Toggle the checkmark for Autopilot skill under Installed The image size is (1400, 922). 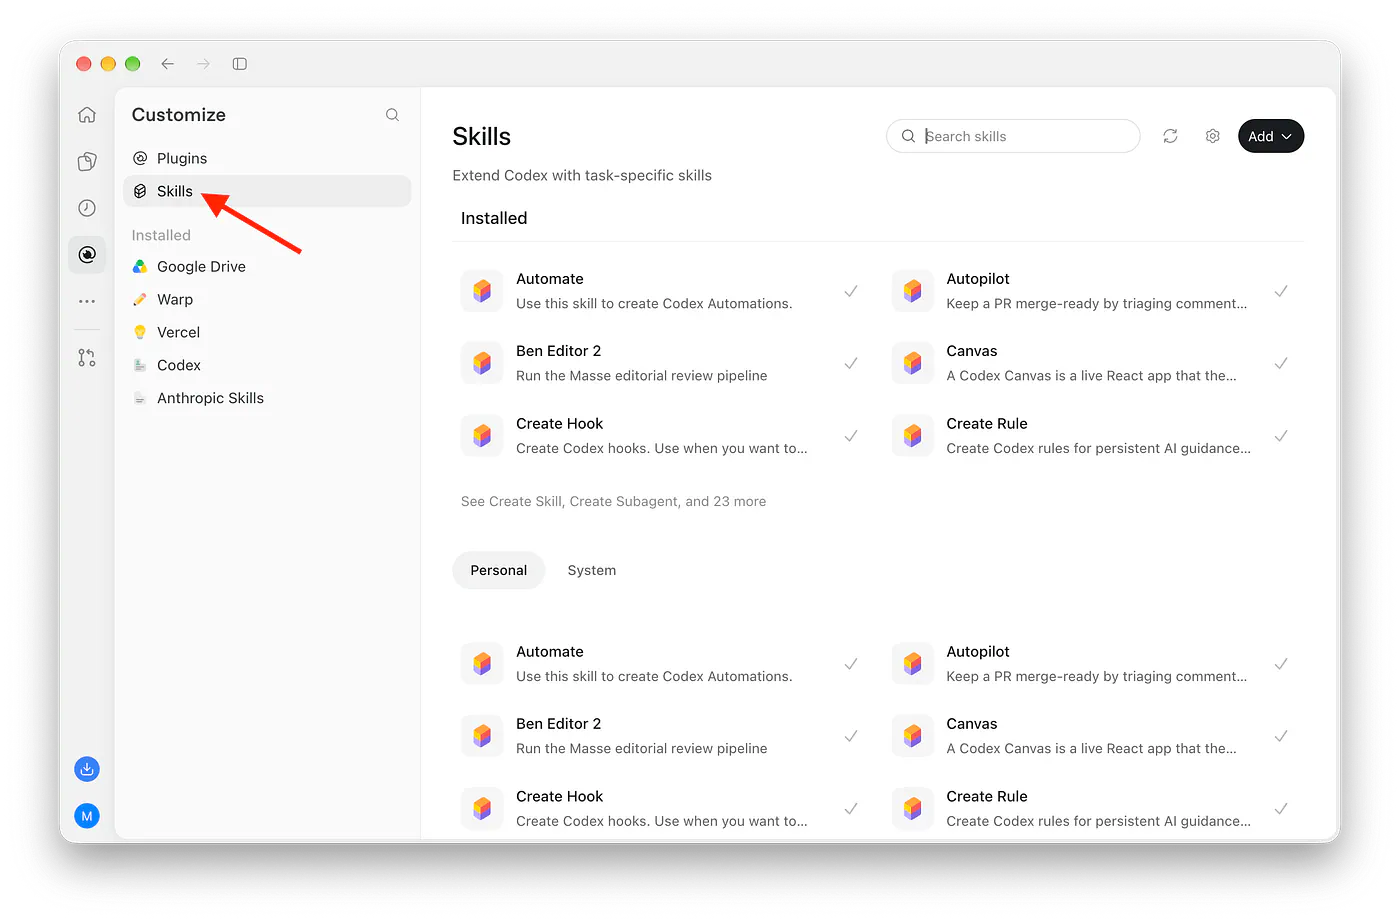1281,291
